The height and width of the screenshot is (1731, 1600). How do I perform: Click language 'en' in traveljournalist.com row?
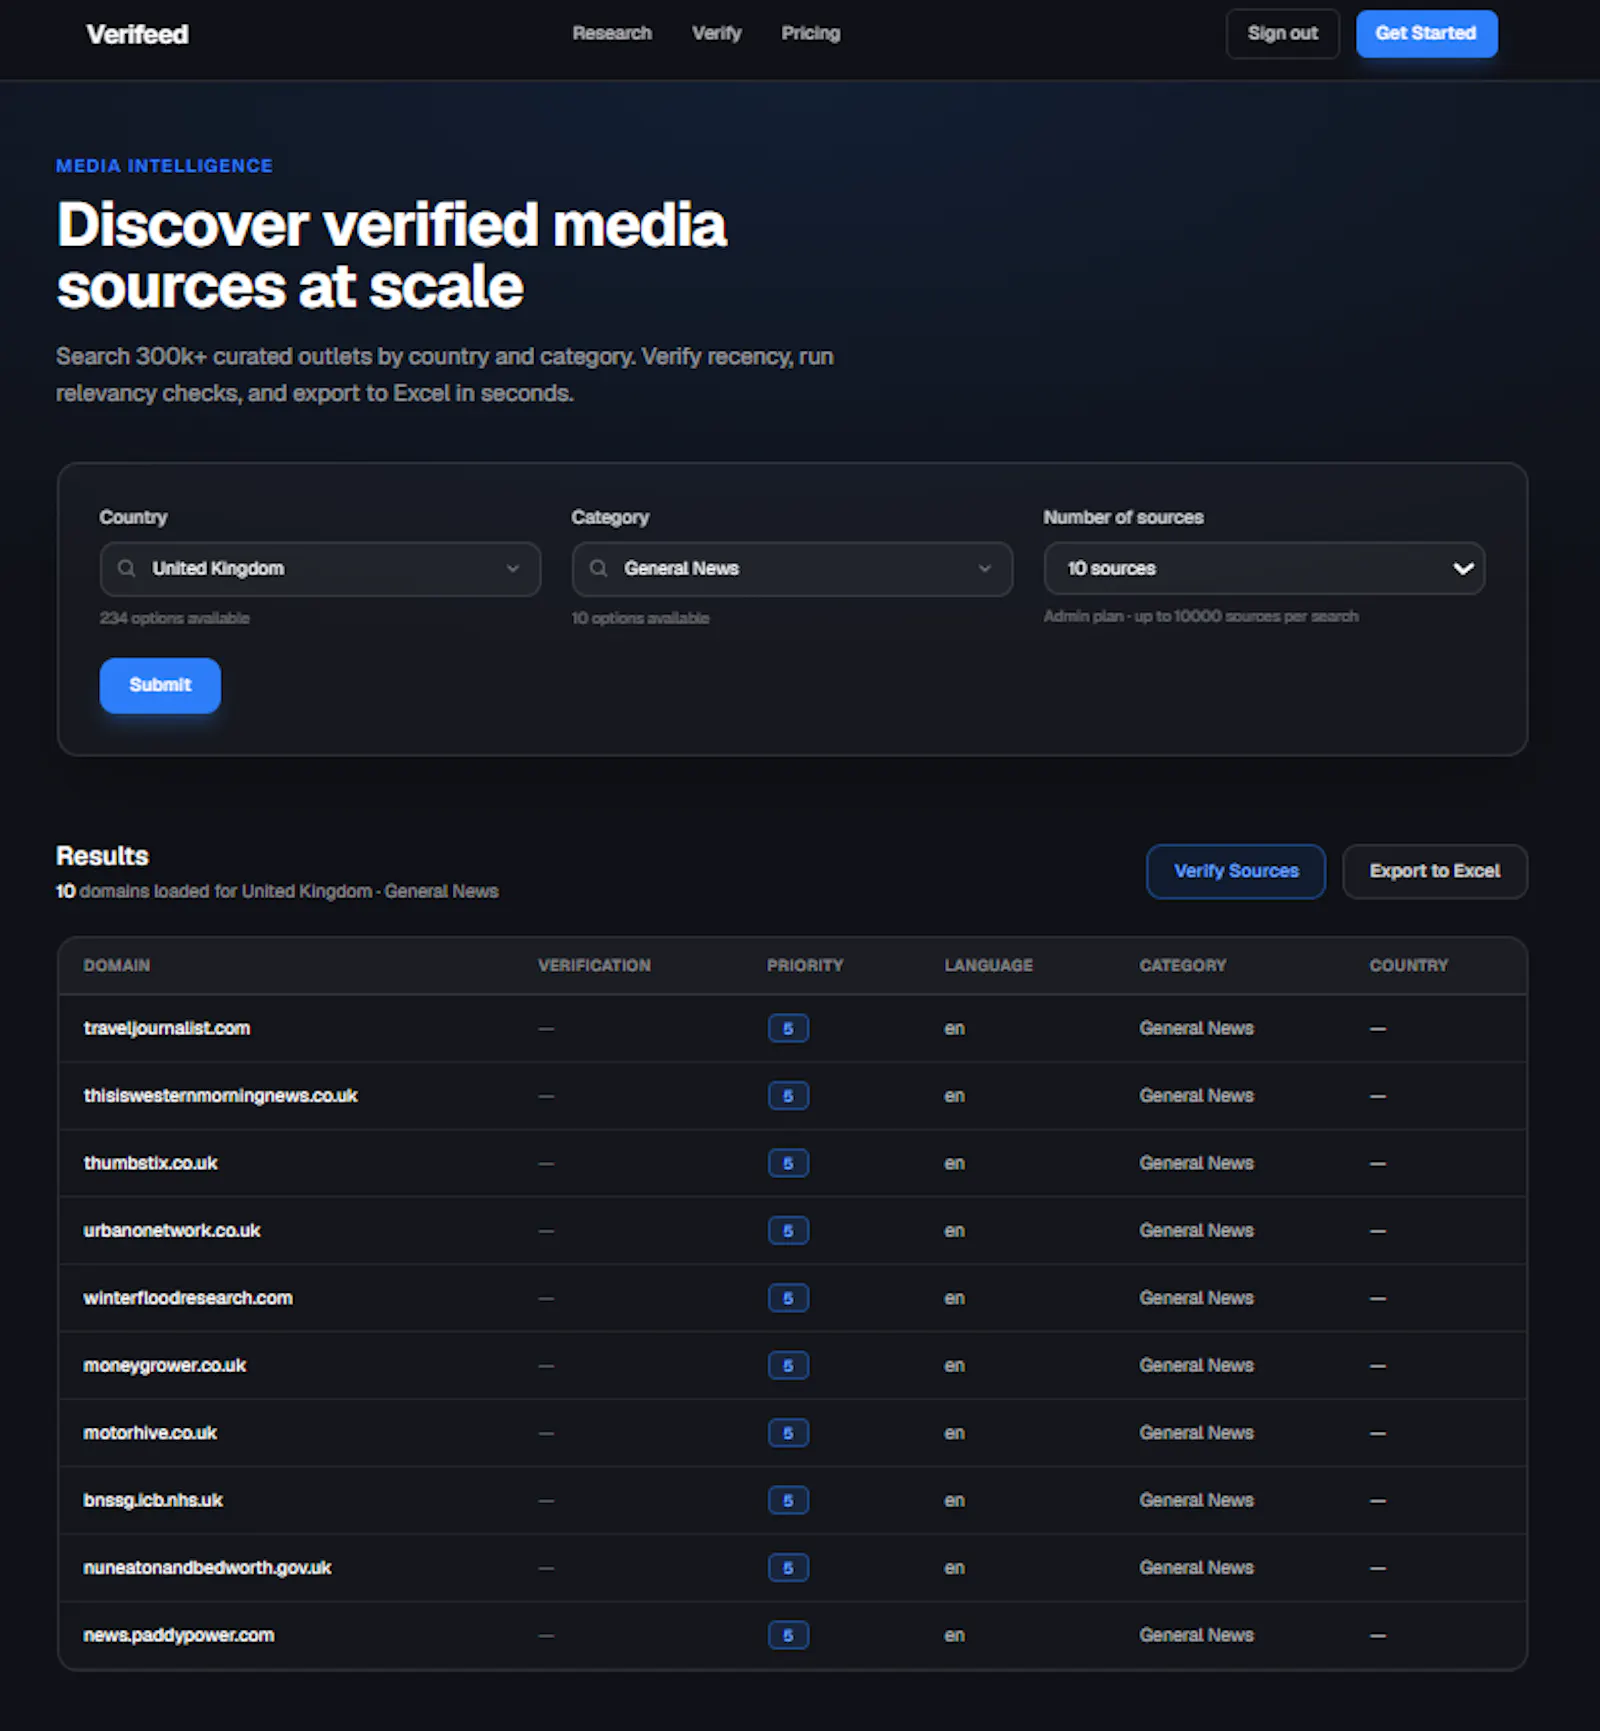pos(954,1028)
